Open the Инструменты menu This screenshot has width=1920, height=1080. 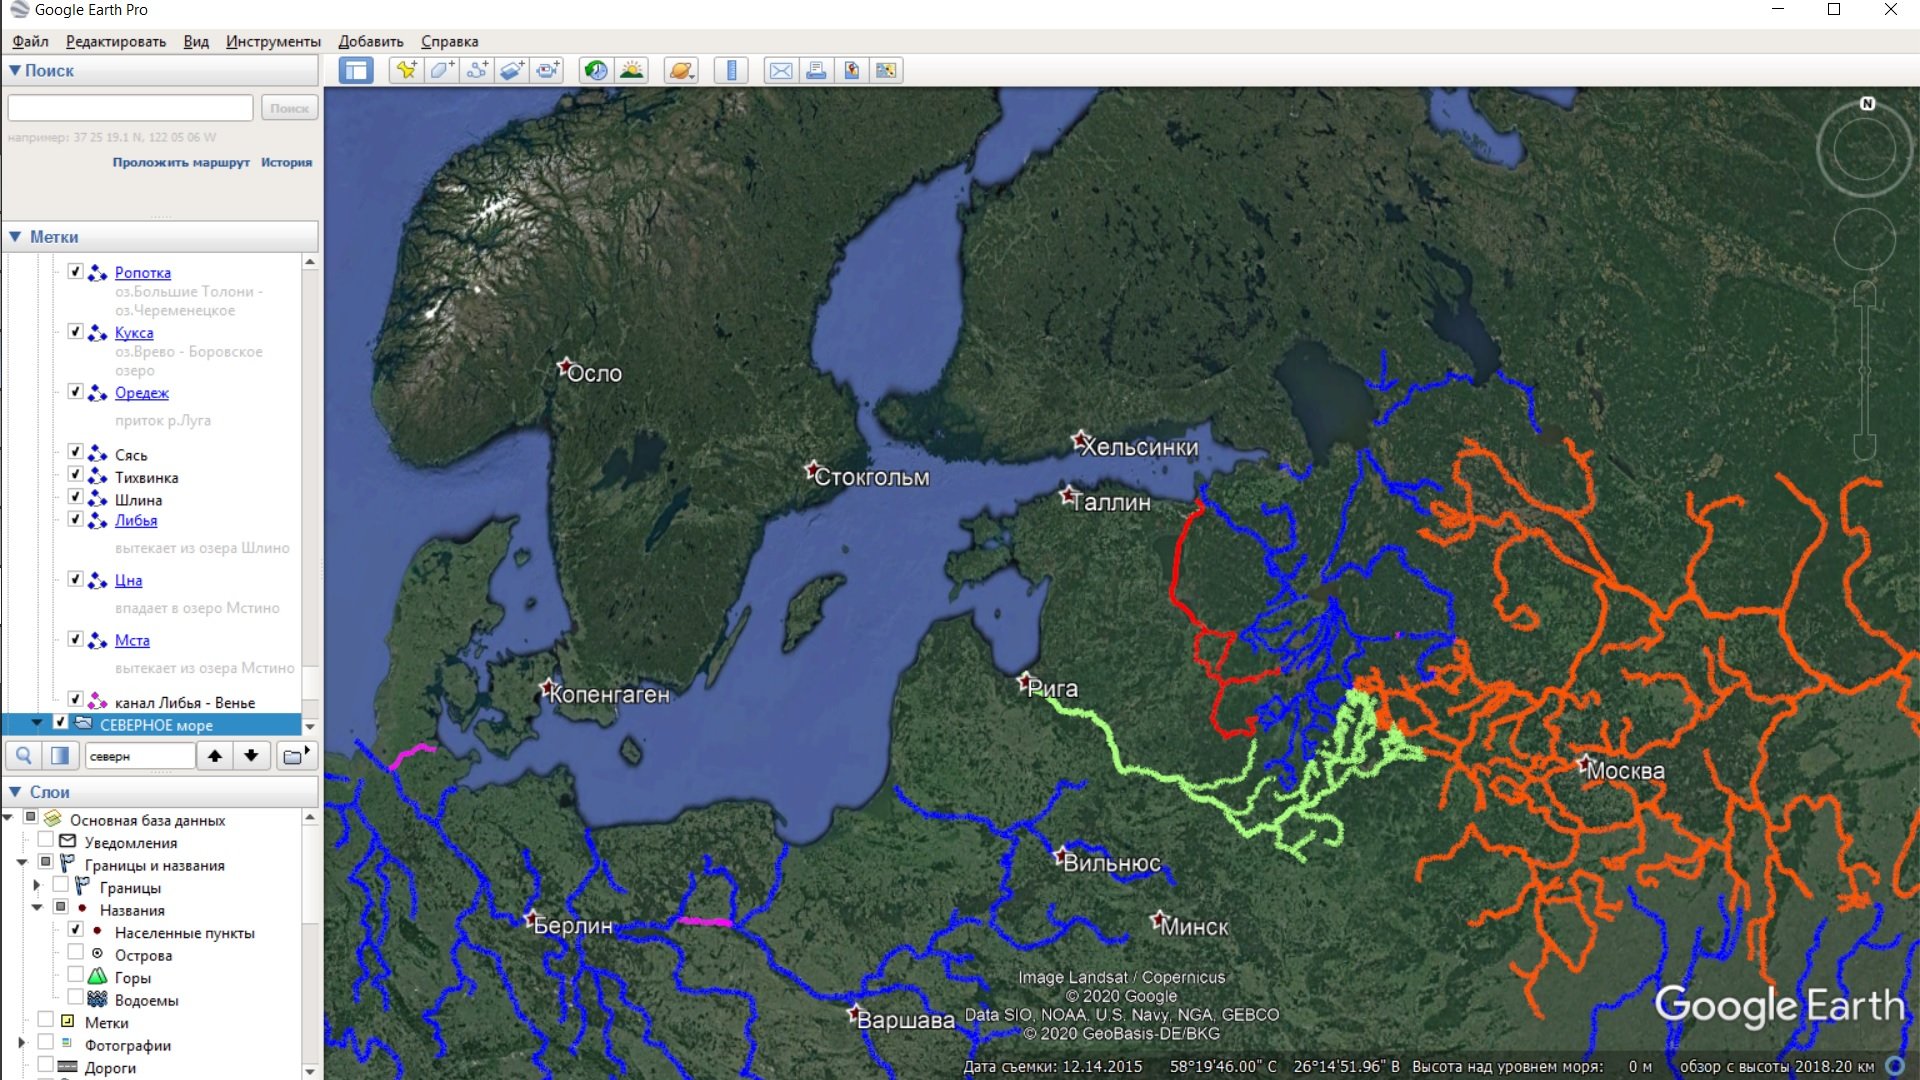273,41
